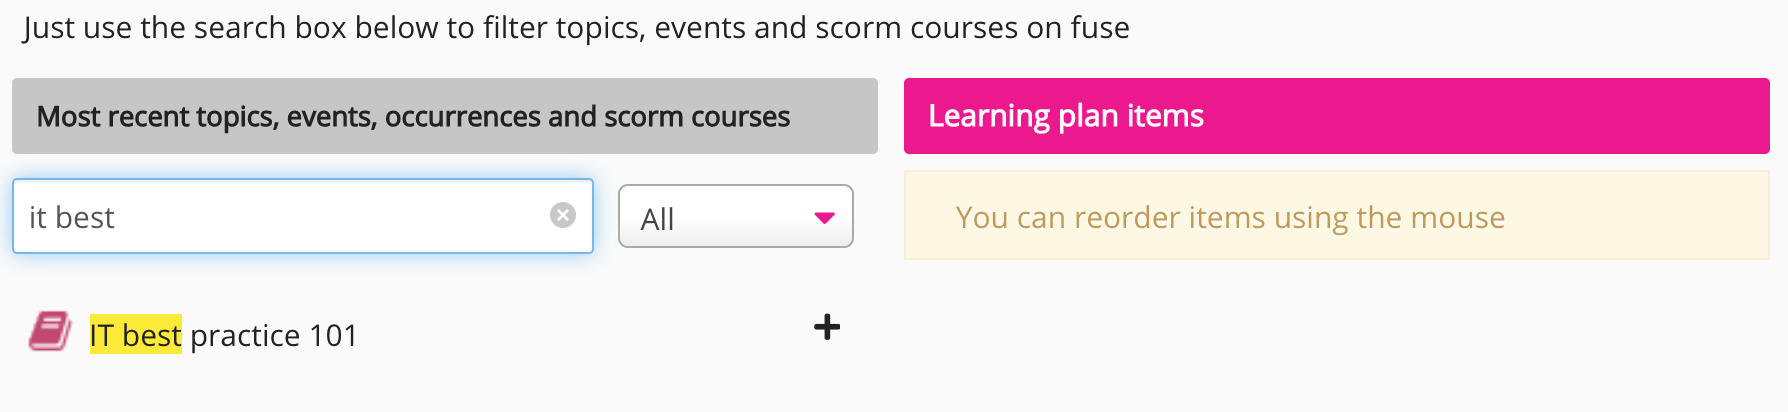Image resolution: width=1788 pixels, height=412 pixels.
Task: Click the word 'fuse' in the instruction line
Action: point(1099,27)
